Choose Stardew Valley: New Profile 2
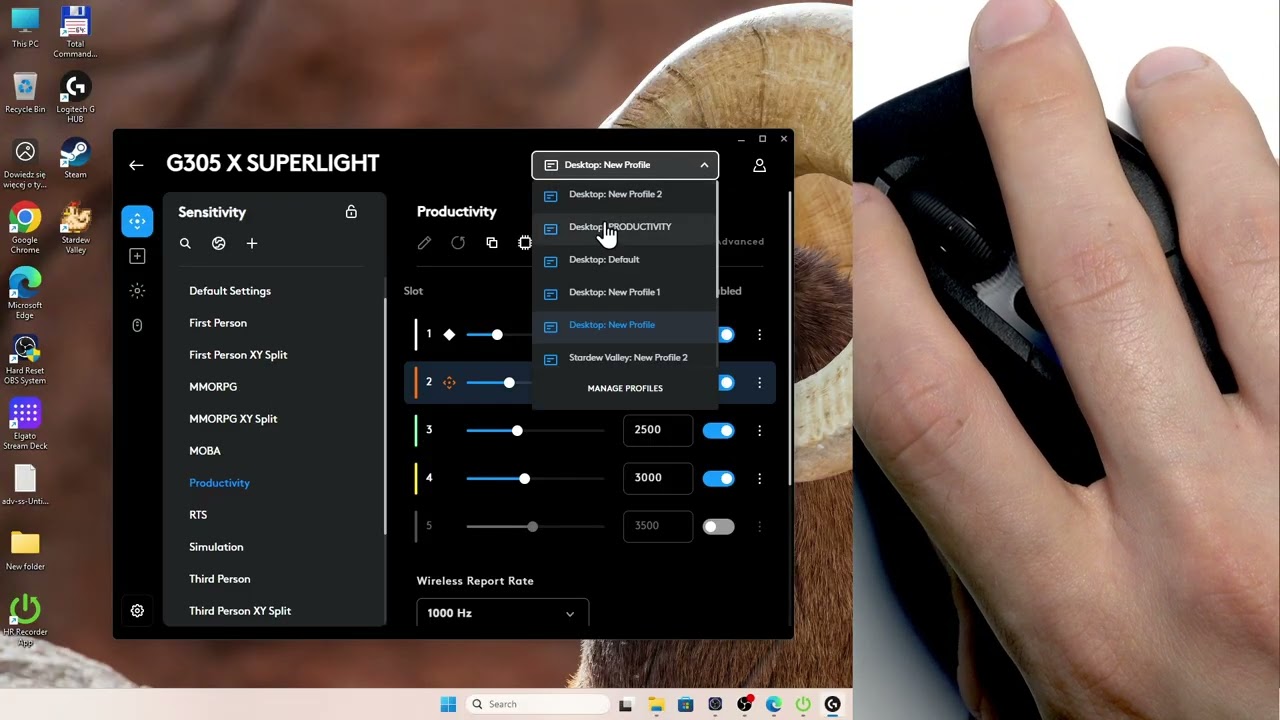 (625, 358)
